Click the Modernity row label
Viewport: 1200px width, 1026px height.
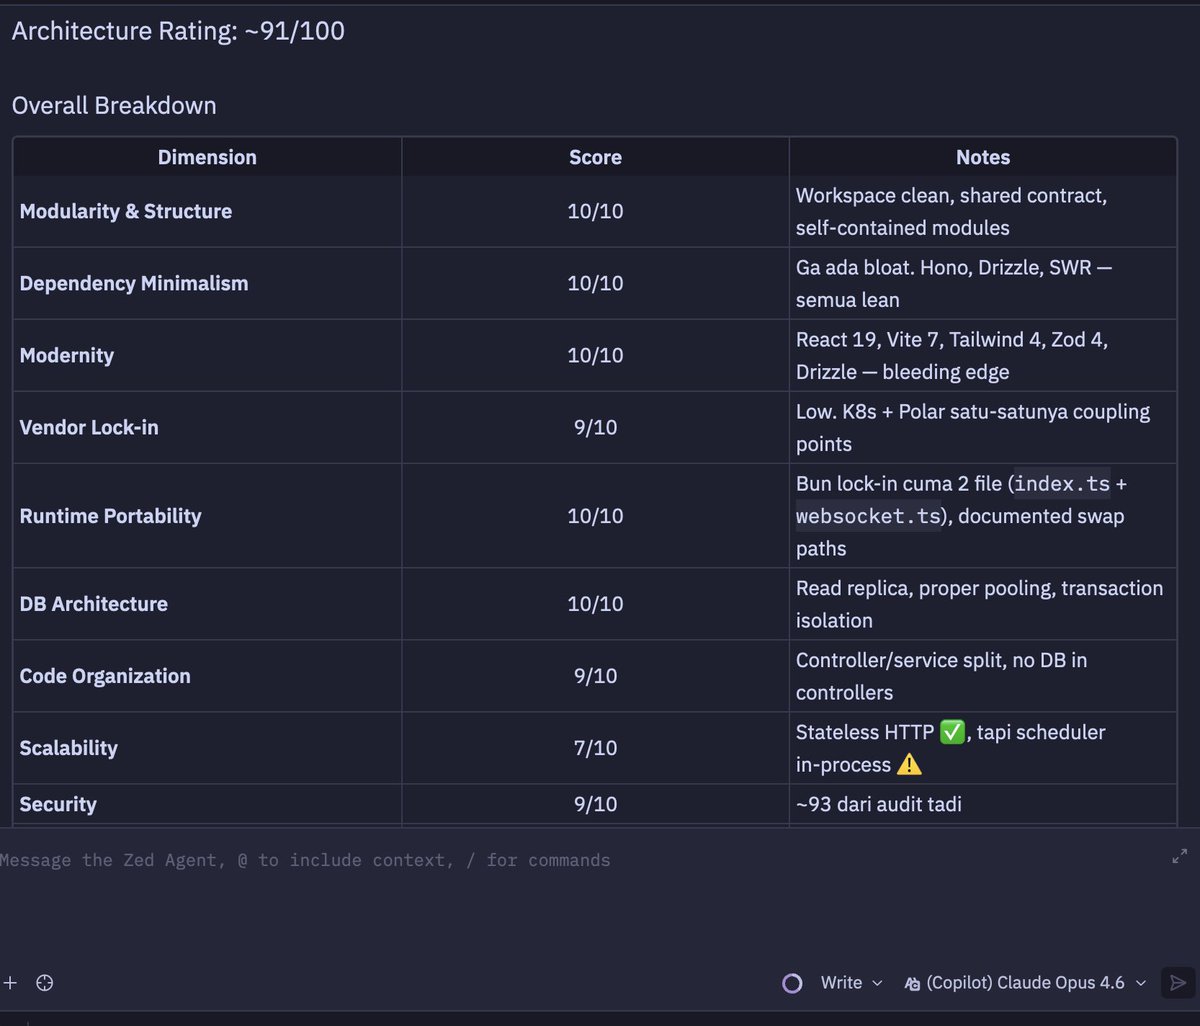(x=67, y=355)
